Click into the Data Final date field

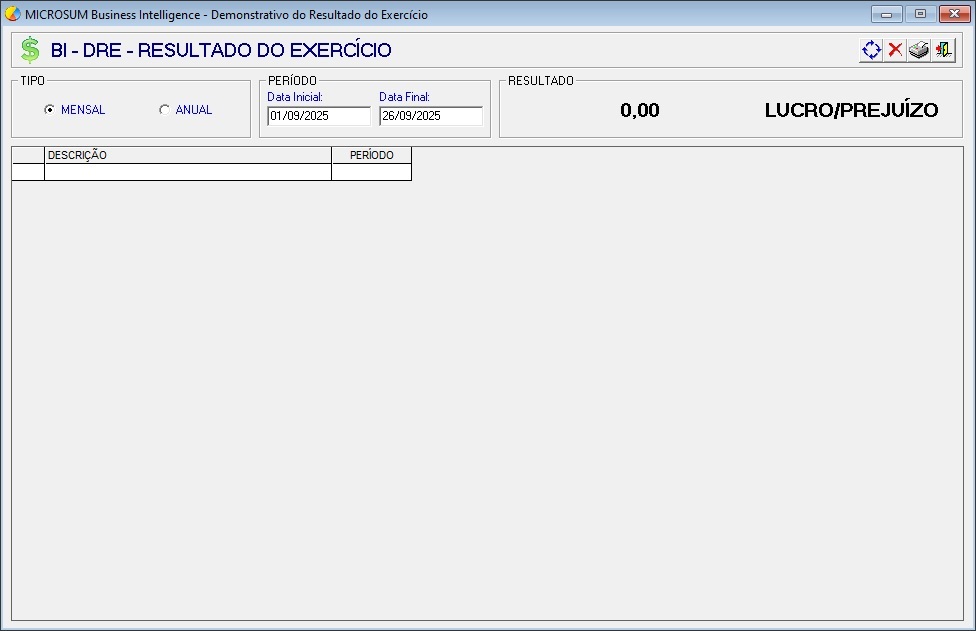430,116
